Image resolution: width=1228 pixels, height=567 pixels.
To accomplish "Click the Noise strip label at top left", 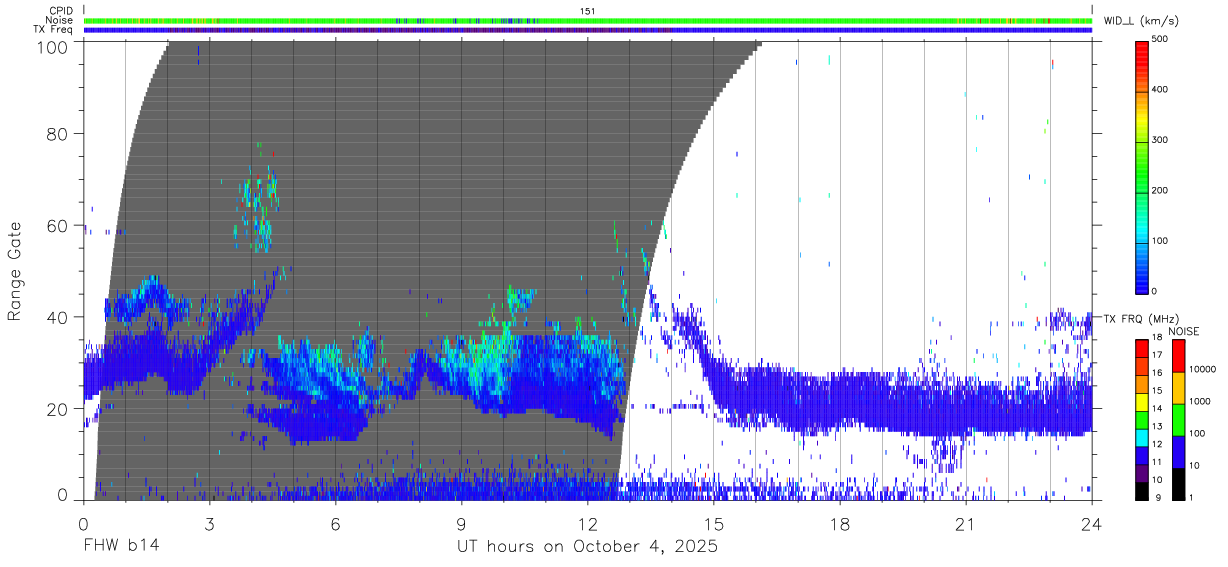I will point(60,20).
